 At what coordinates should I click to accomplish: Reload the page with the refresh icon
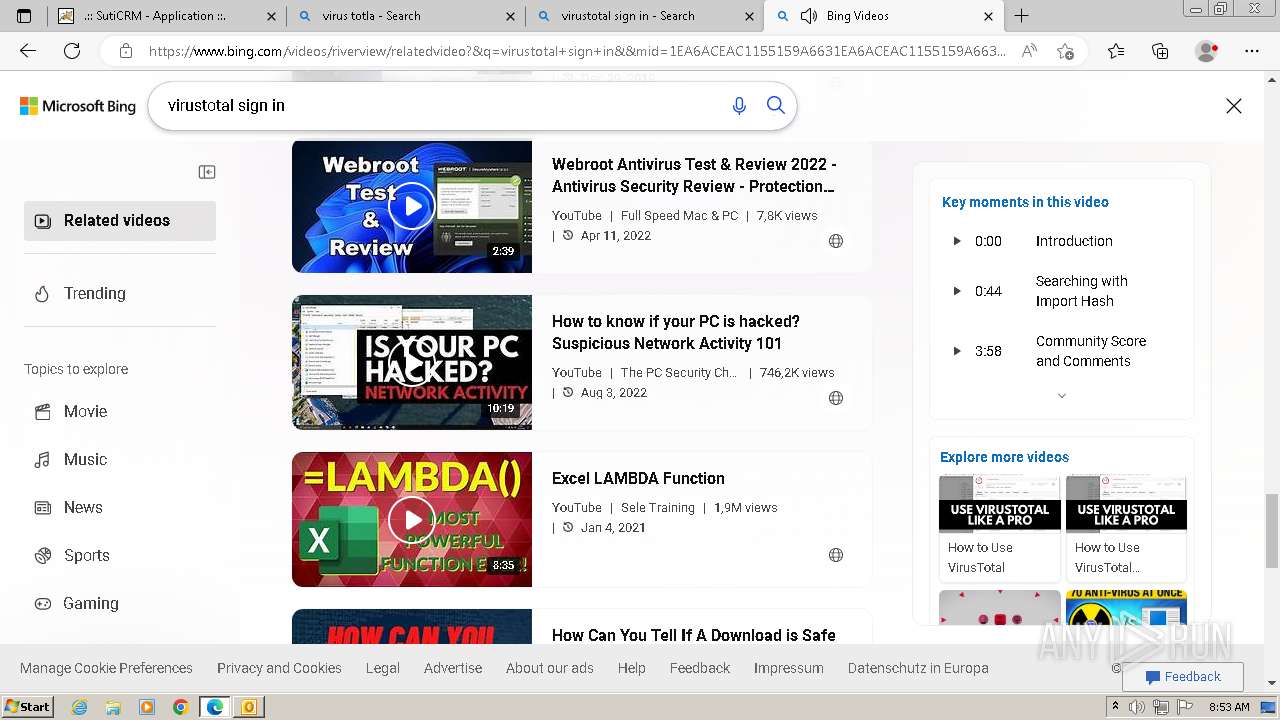click(72, 51)
